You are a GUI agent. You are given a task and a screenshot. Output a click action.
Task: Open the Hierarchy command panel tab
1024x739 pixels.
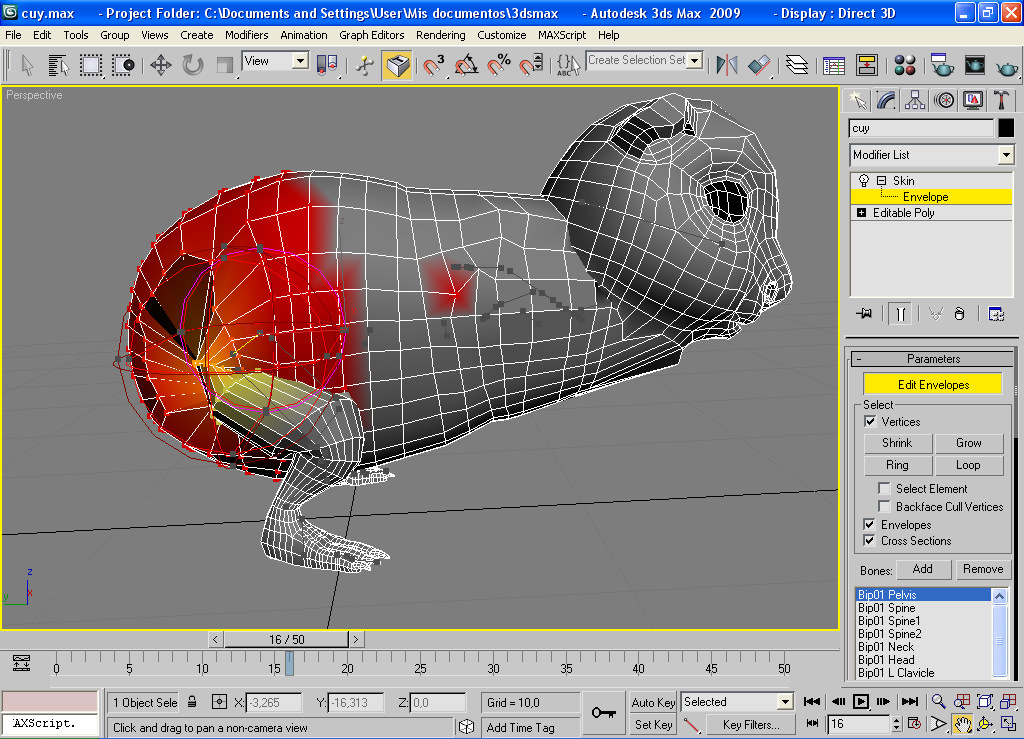coord(914,100)
